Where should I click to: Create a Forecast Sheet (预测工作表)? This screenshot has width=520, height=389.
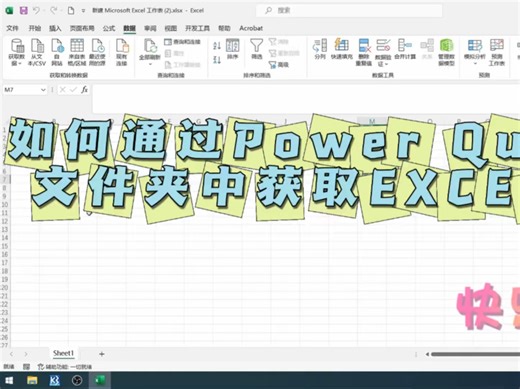tap(497, 52)
